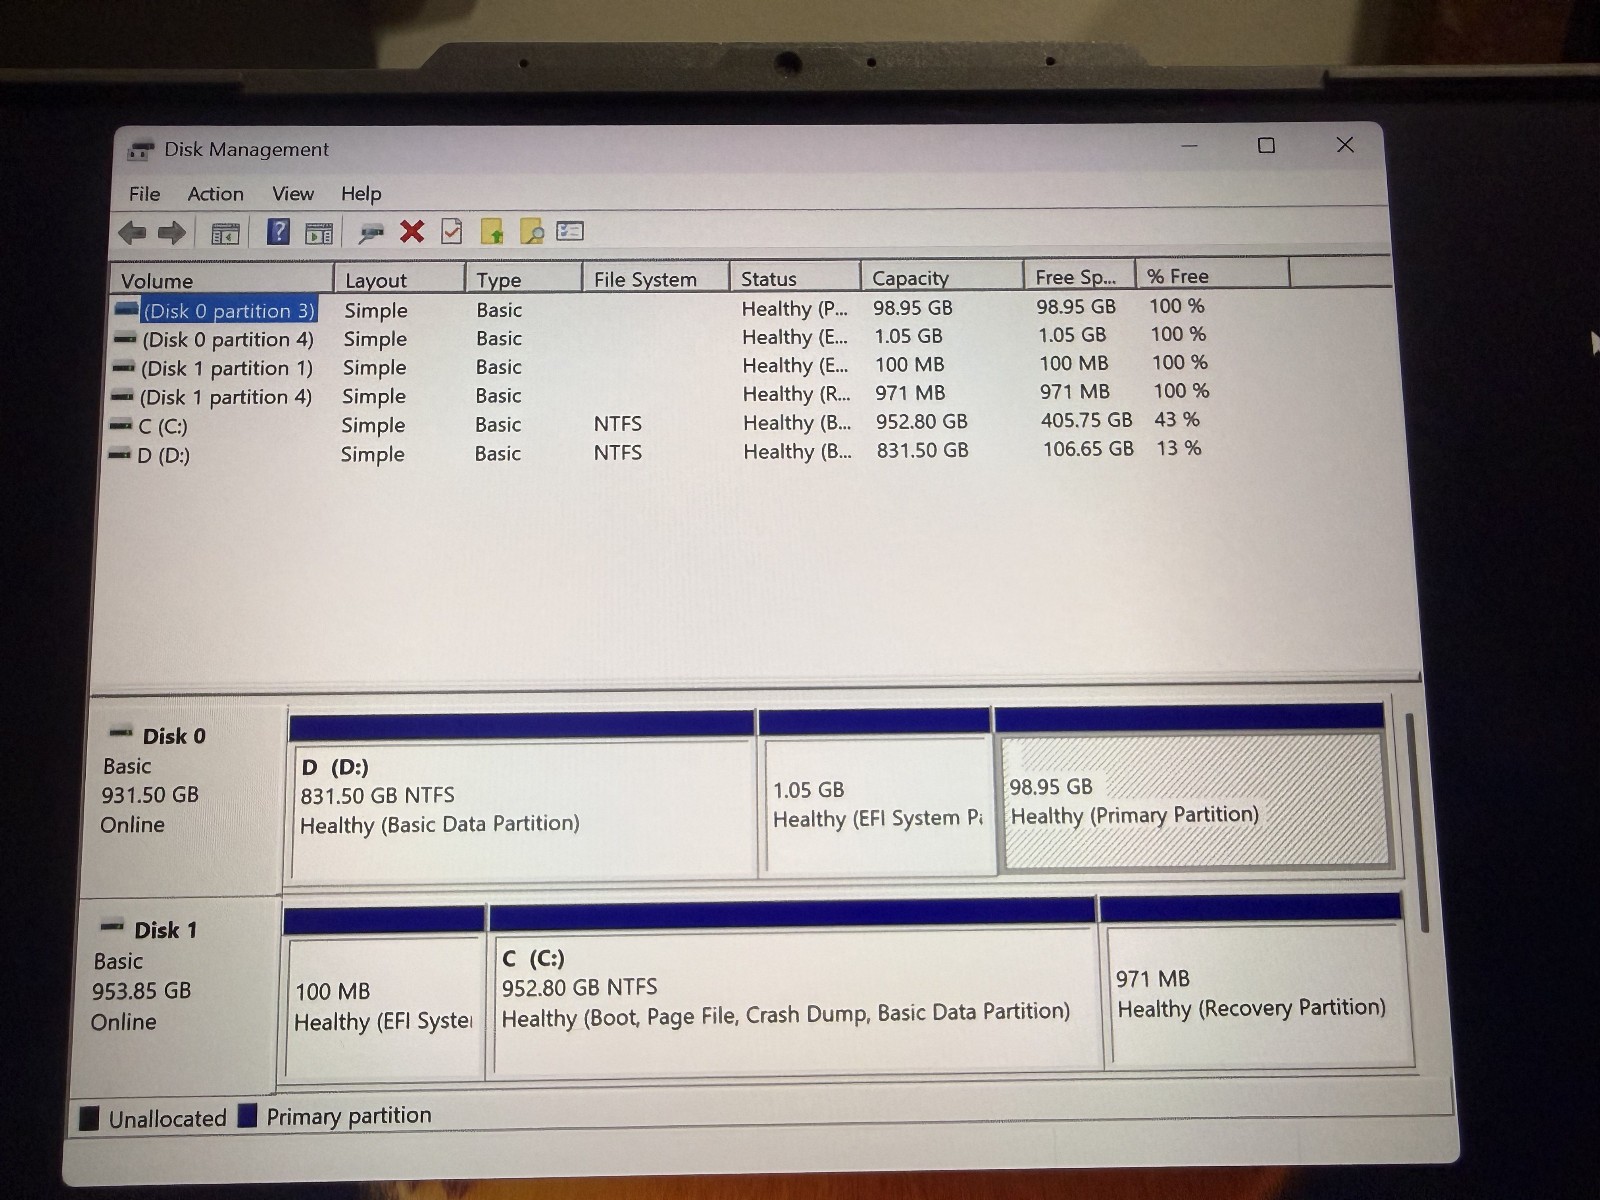Click the Back arrow toolbar icon
Viewport: 1600px width, 1200px height.
pos(132,234)
